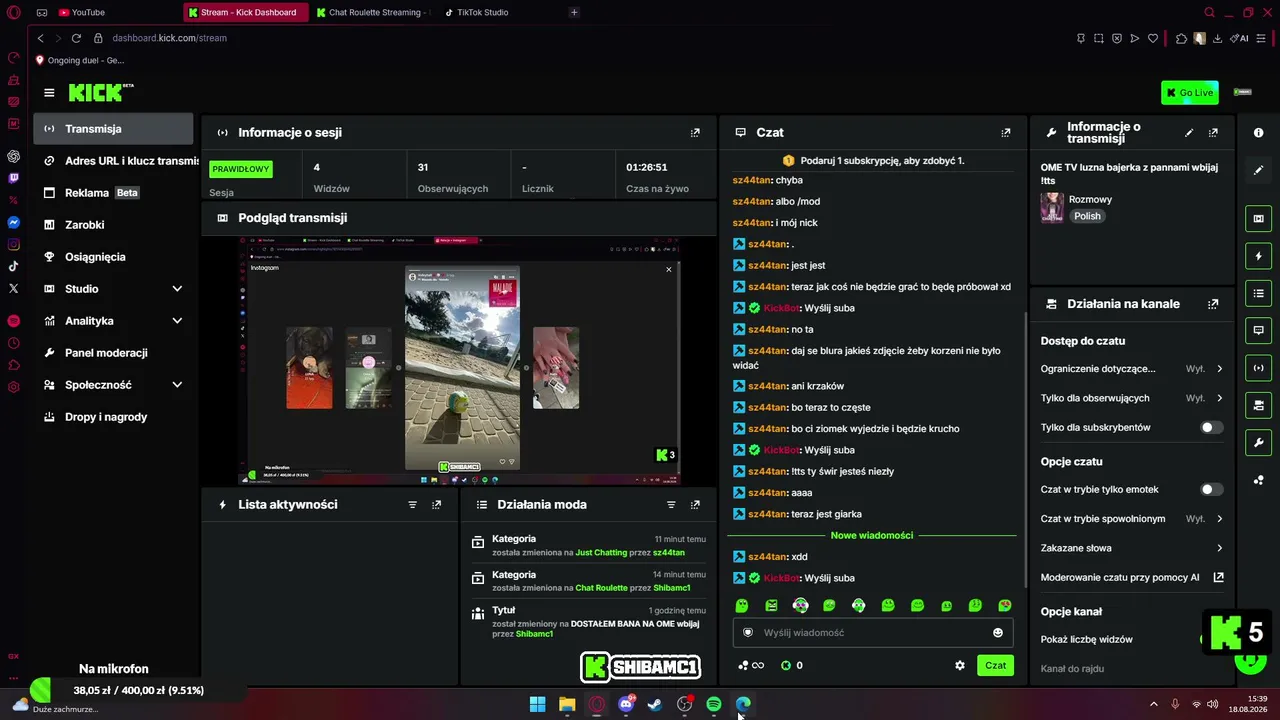Filter the Lista aktywności panel
1280x720 pixels.
pos(412,505)
